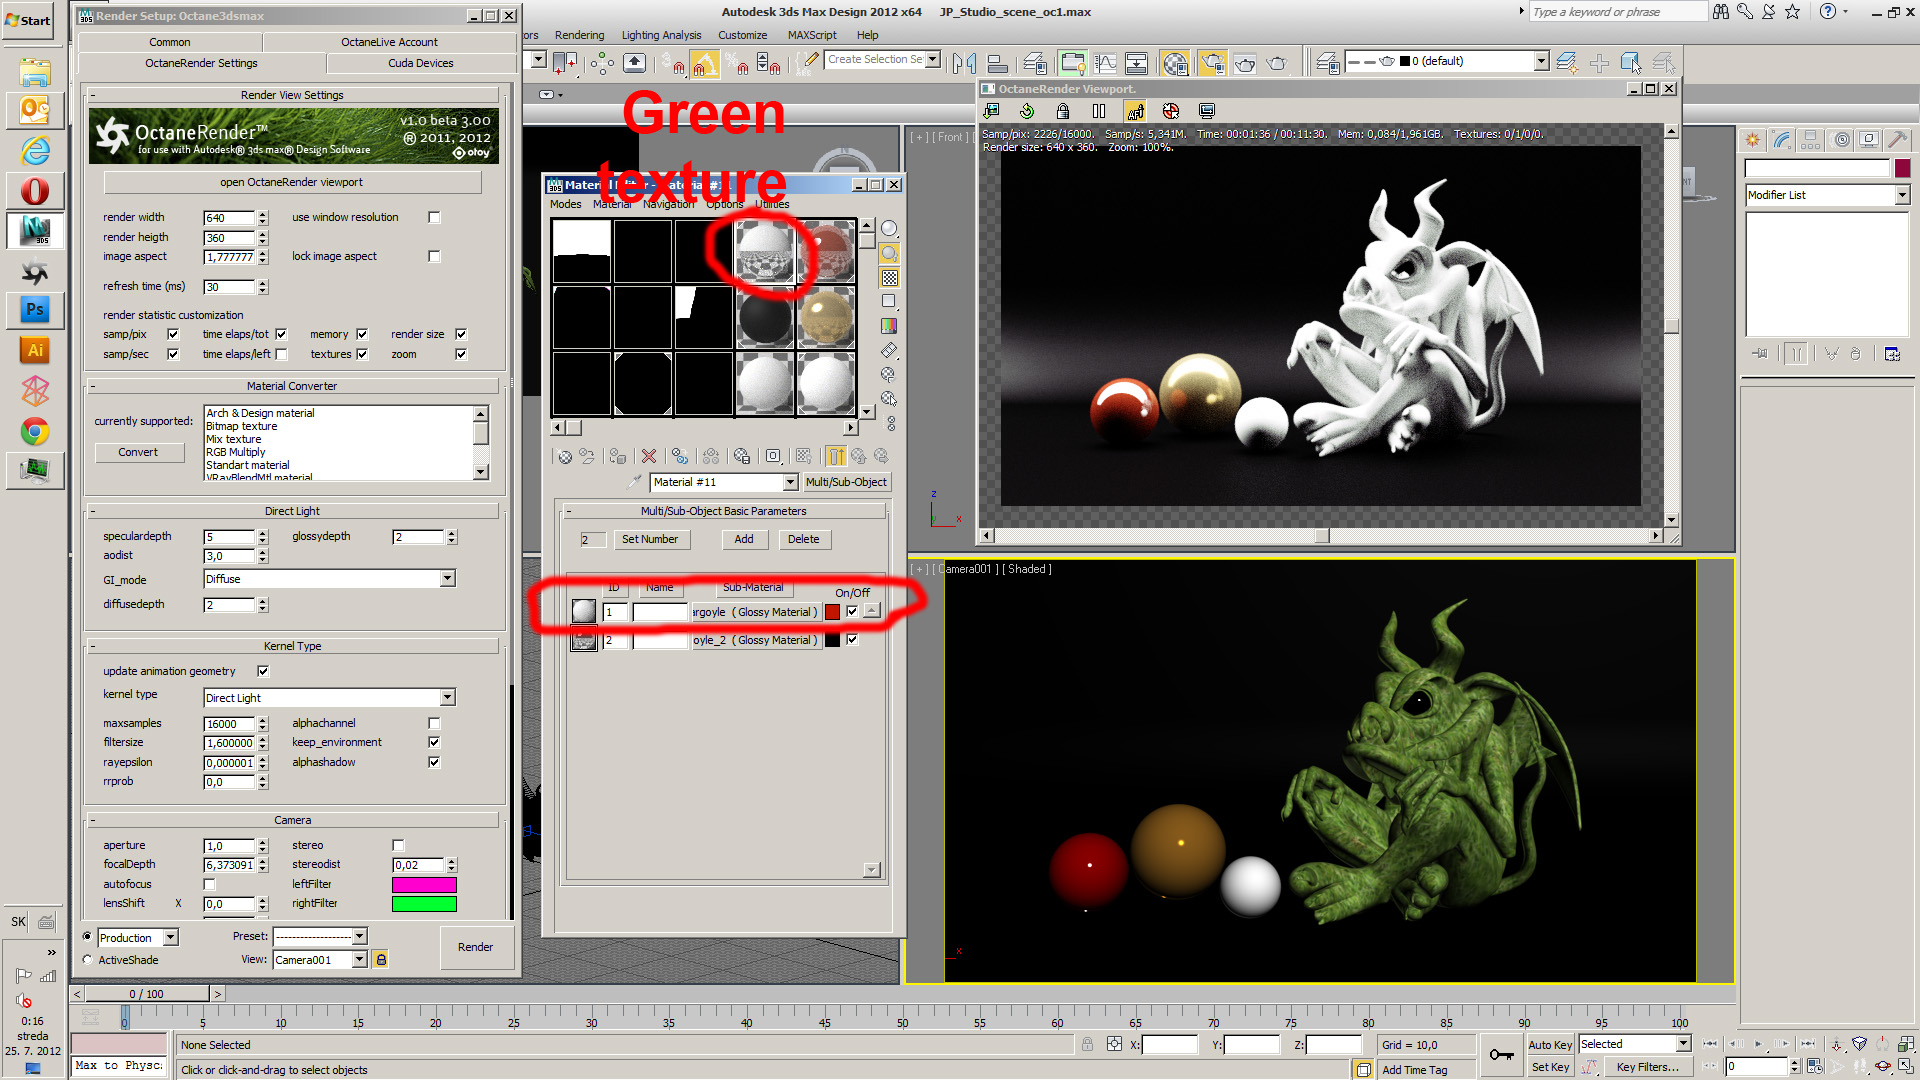Click the open OctaneRender viewport button
1920x1080 pixels.
click(x=292, y=182)
